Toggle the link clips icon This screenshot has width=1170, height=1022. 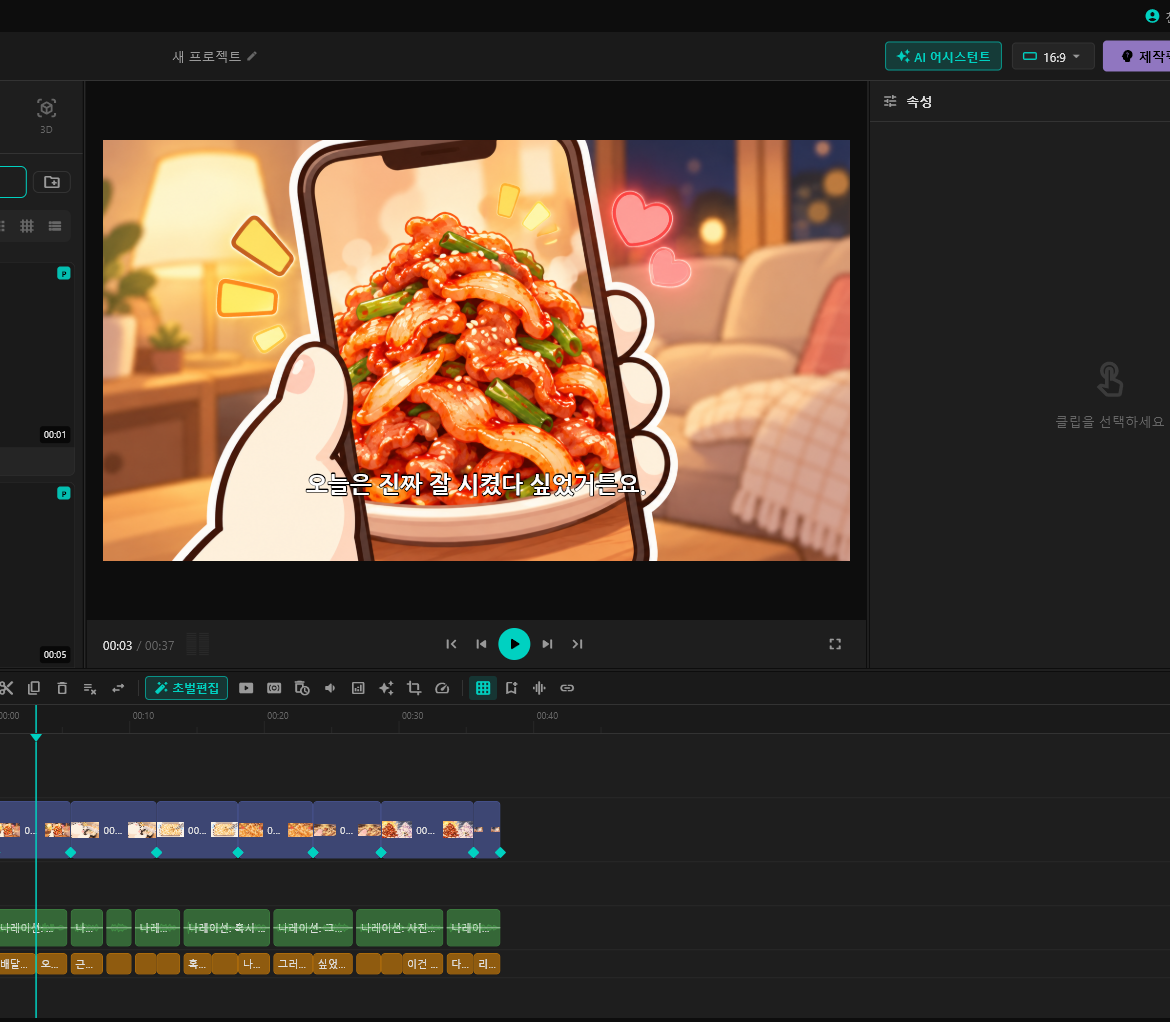coord(567,688)
